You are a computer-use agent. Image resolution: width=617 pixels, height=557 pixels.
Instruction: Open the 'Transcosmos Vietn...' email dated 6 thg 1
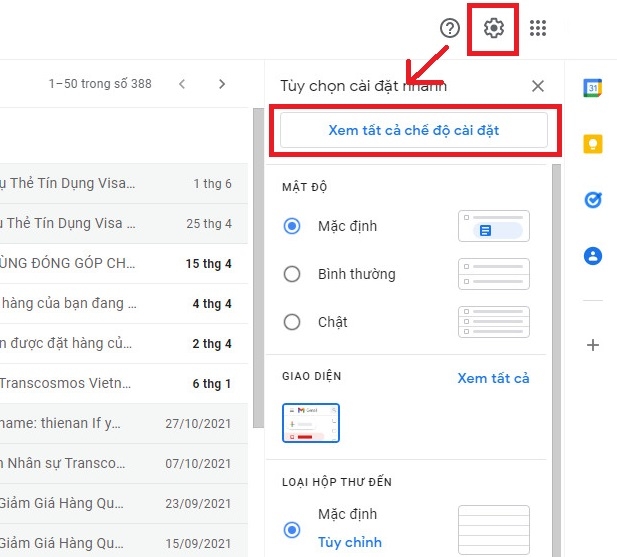pos(124,384)
